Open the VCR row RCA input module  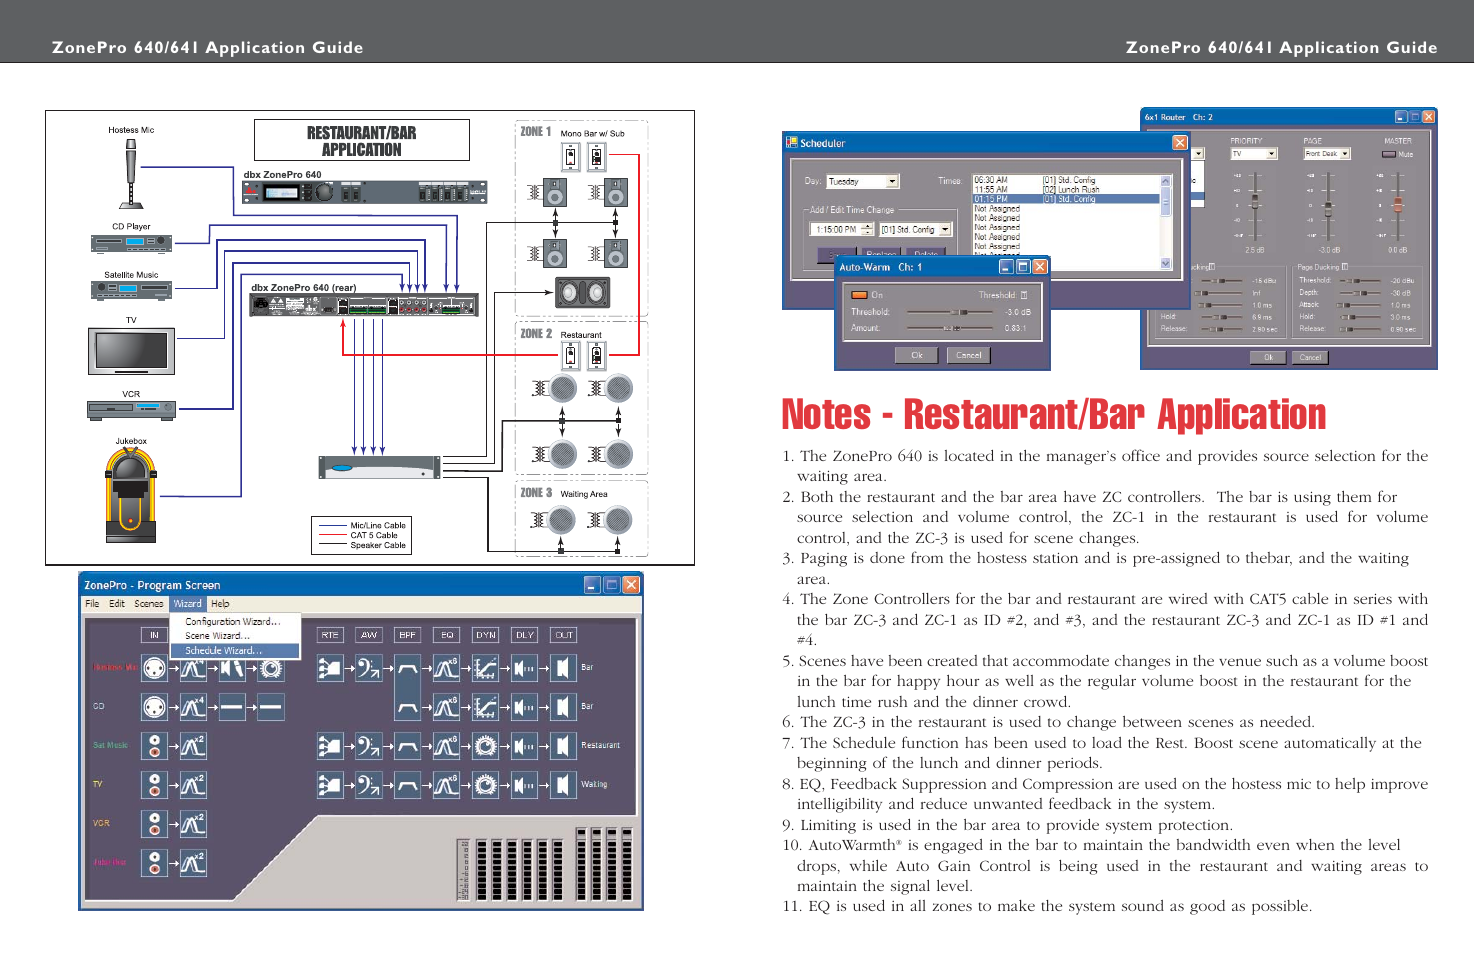(154, 824)
